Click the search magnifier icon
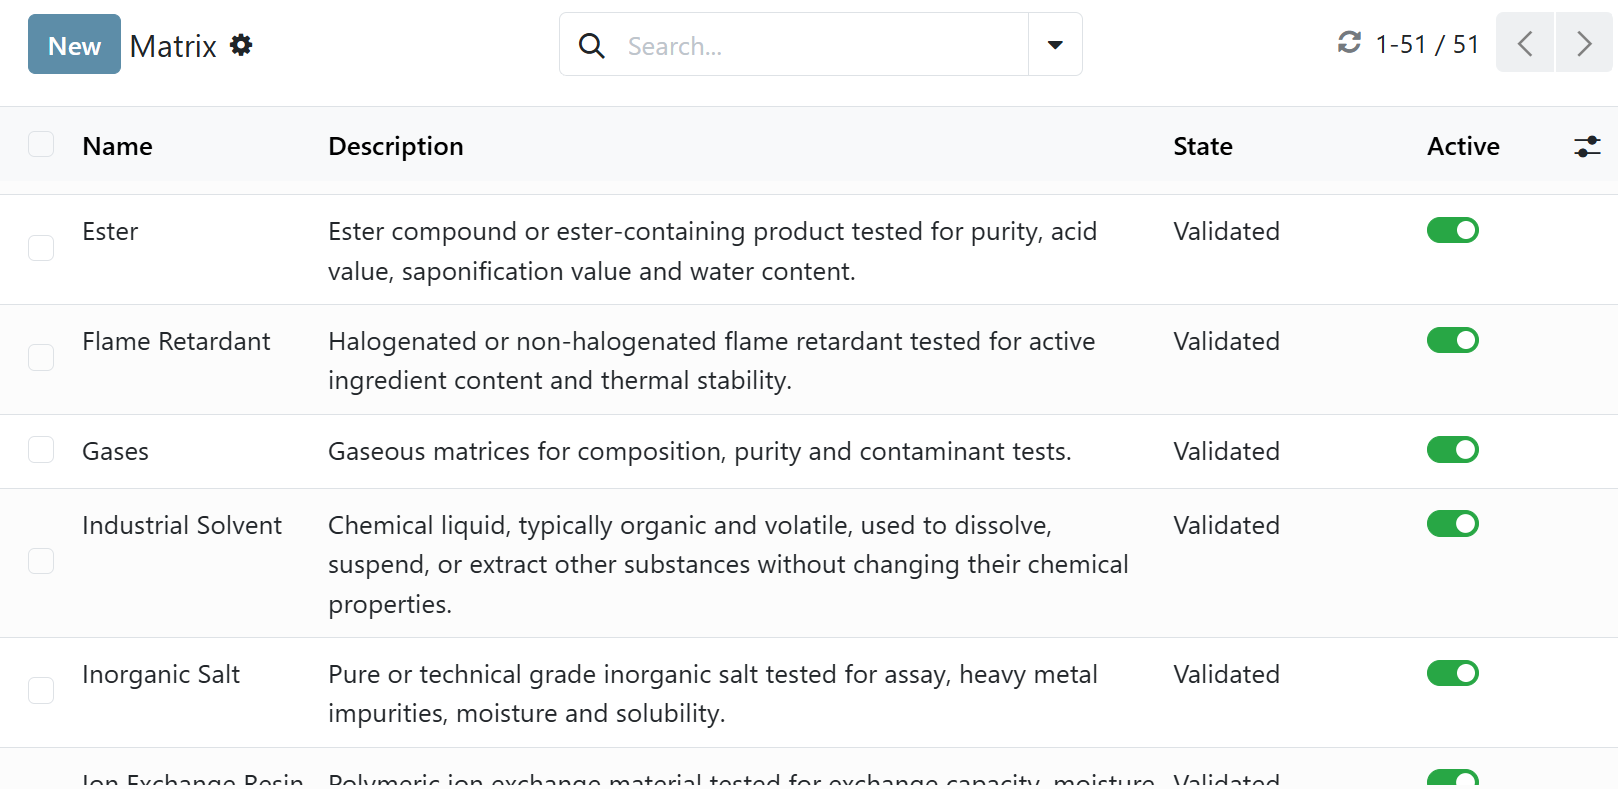The height and width of the screenshot is (789, 1618). pos(592,45)
